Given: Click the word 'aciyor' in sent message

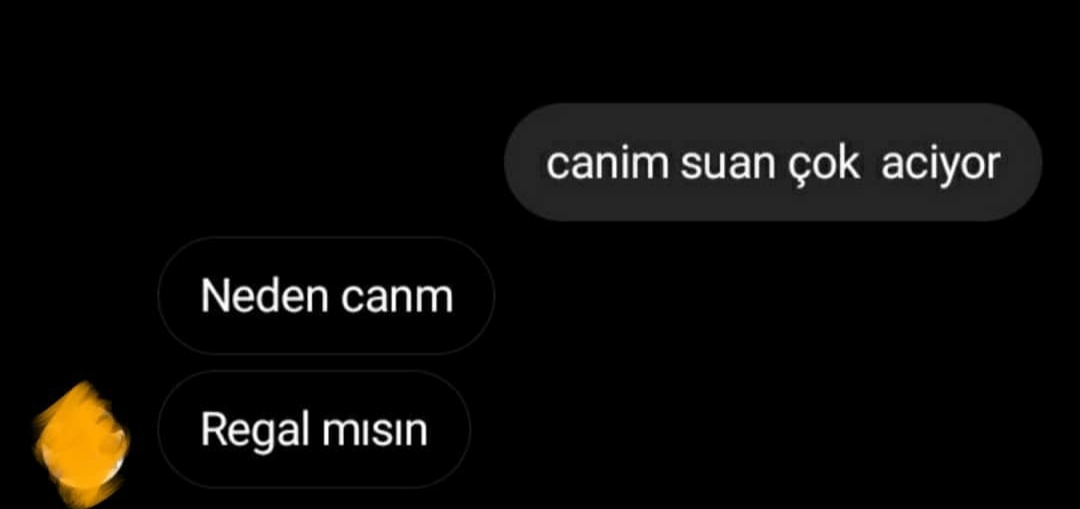Looking at the screenshot, I should pos(941,165).
